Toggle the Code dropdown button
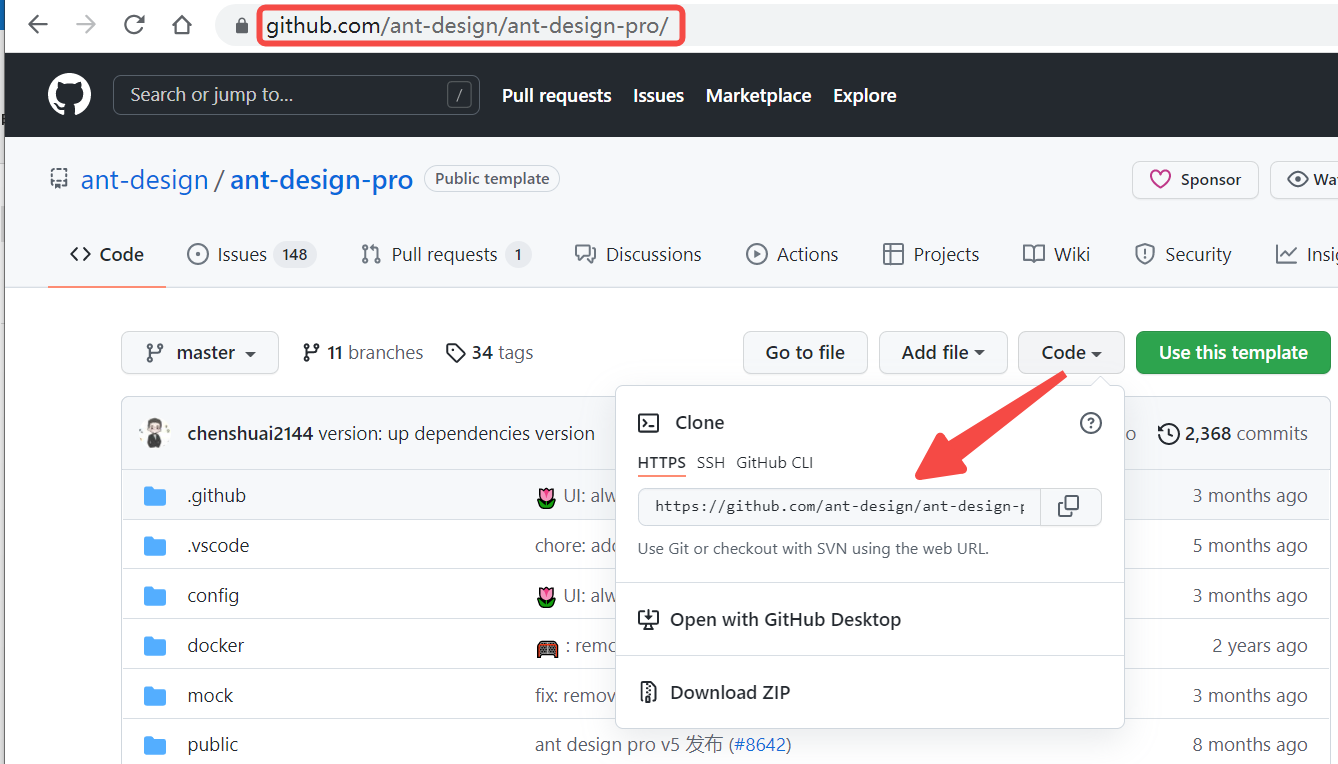Image resolution: width=1338 pixels, height=764 pixels. point(1071,353)
